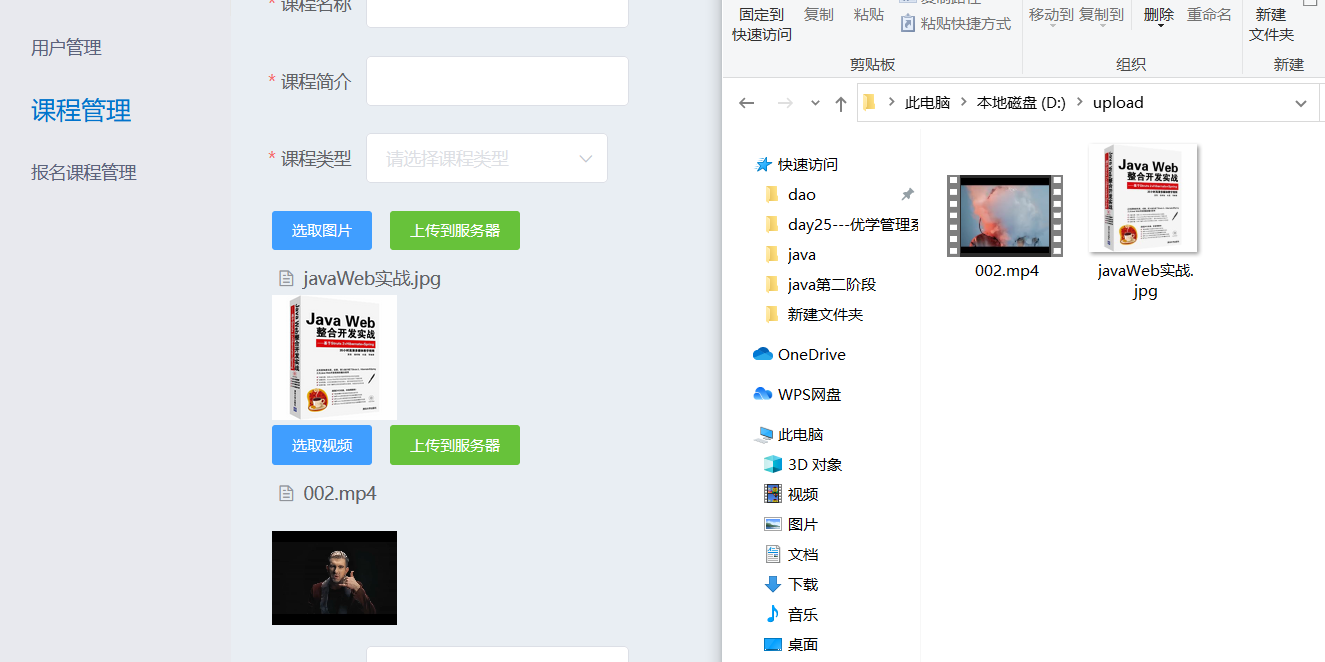Click Explorer's forward arrow

point(785,103)
